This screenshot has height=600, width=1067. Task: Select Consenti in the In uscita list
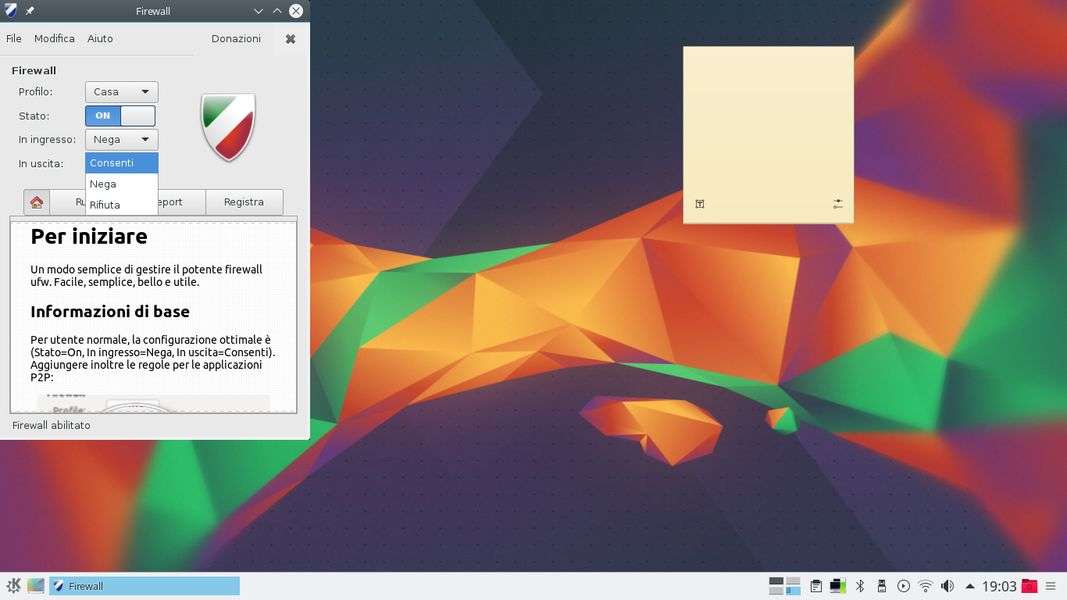click(122, 163)
